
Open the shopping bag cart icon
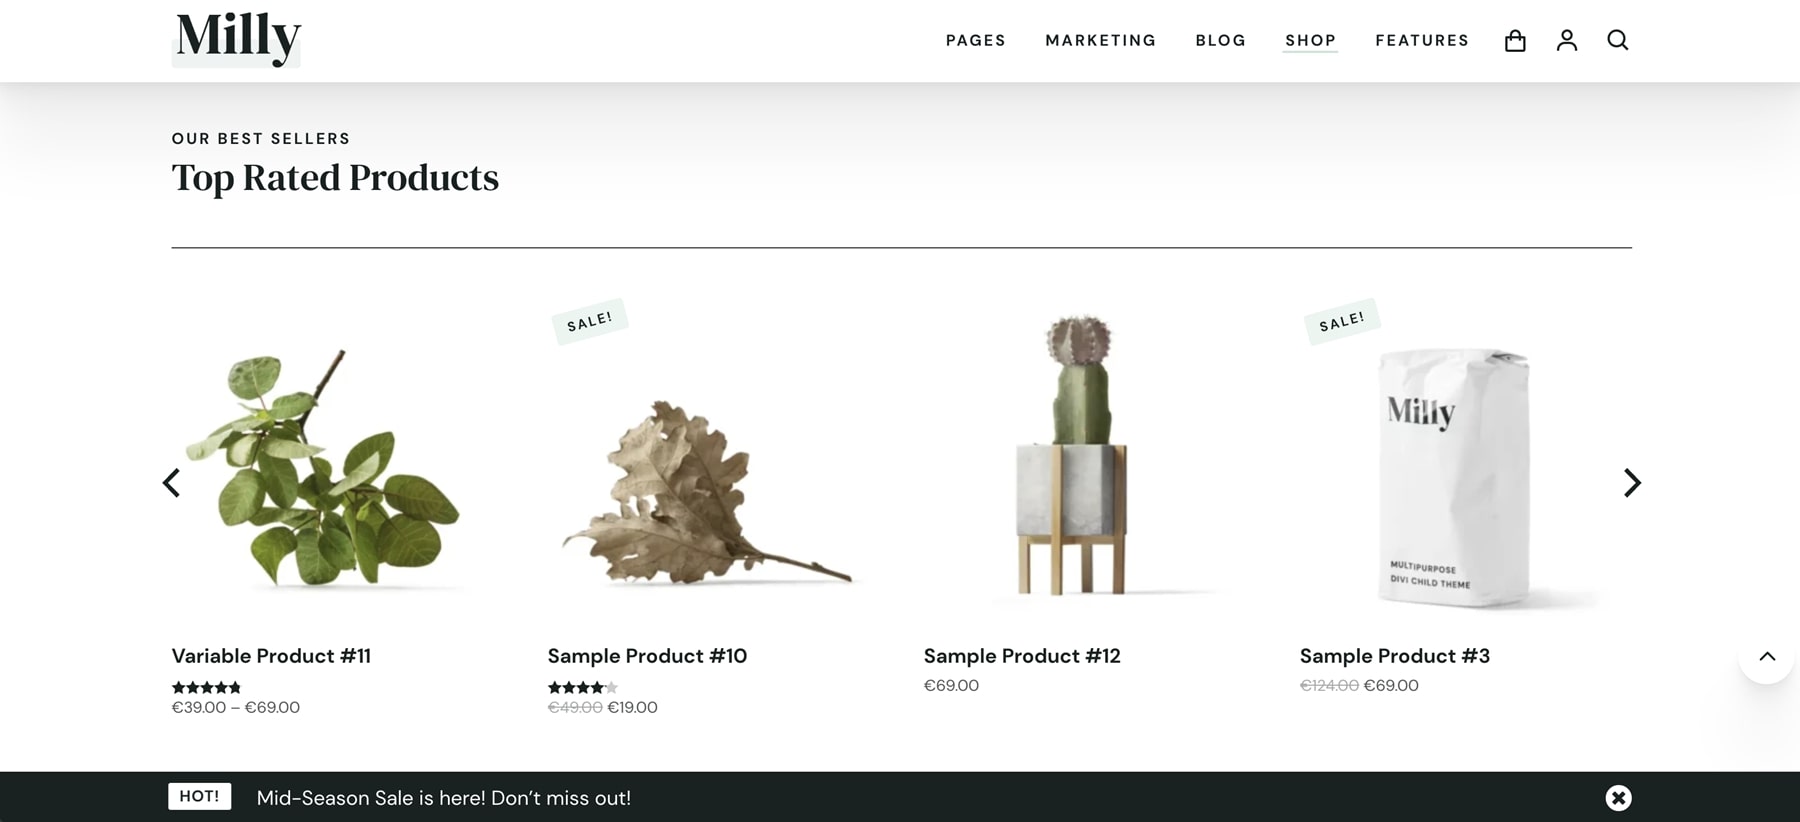point(1515,40)
